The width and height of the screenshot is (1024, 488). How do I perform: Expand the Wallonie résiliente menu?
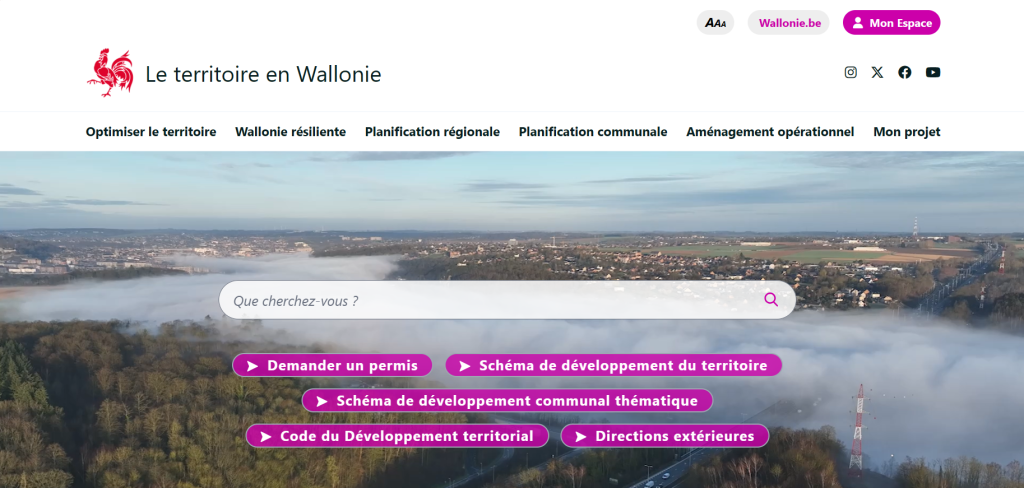(x=290, y=131)
